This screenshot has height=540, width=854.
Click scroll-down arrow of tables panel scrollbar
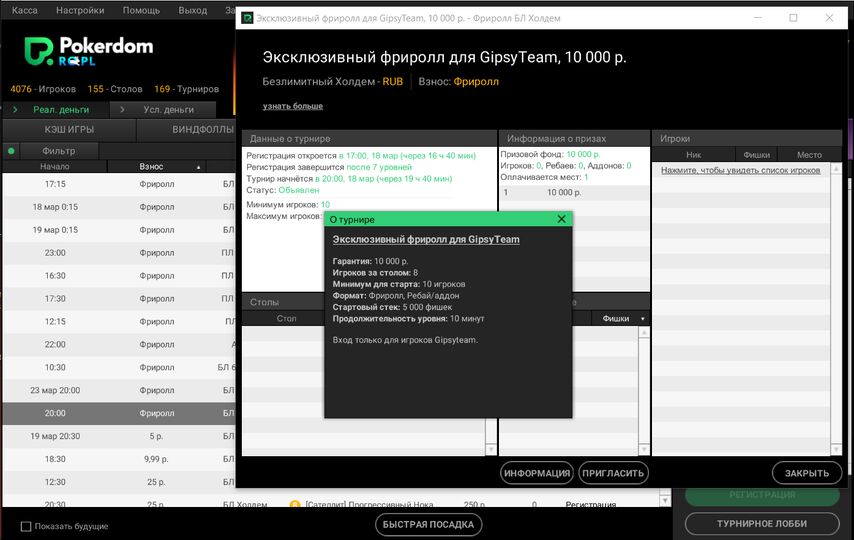[x=491, y=450]
